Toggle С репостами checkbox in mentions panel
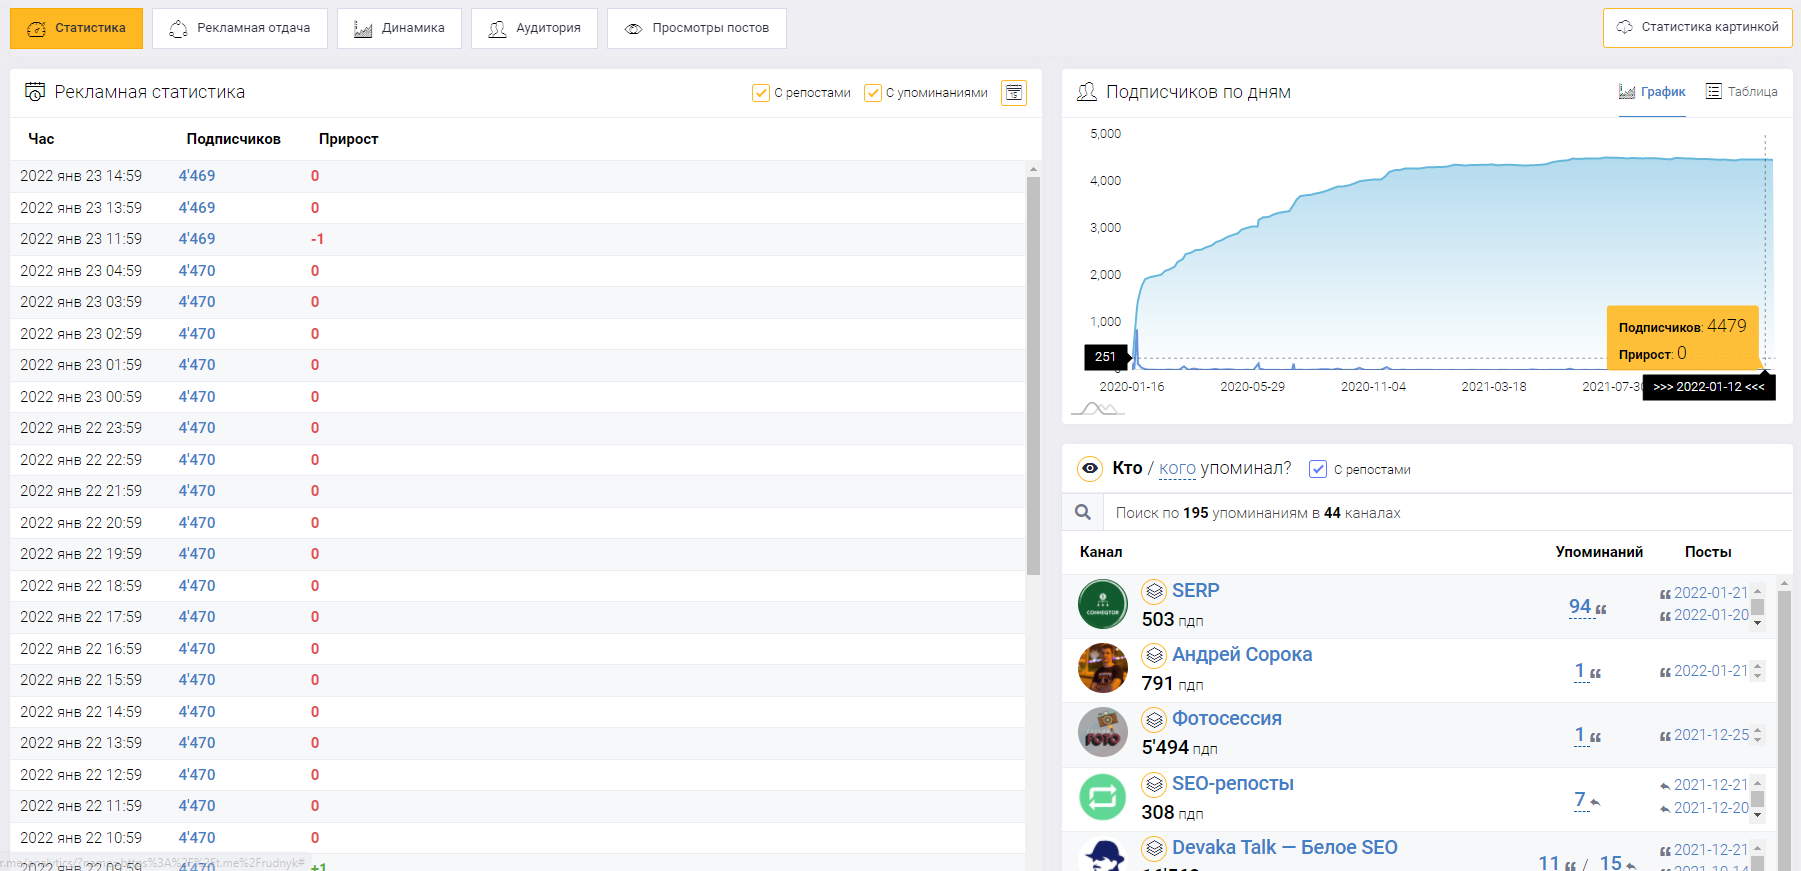The width and height of the screenshot is (1801, 871). click(x=1318, y=469)
